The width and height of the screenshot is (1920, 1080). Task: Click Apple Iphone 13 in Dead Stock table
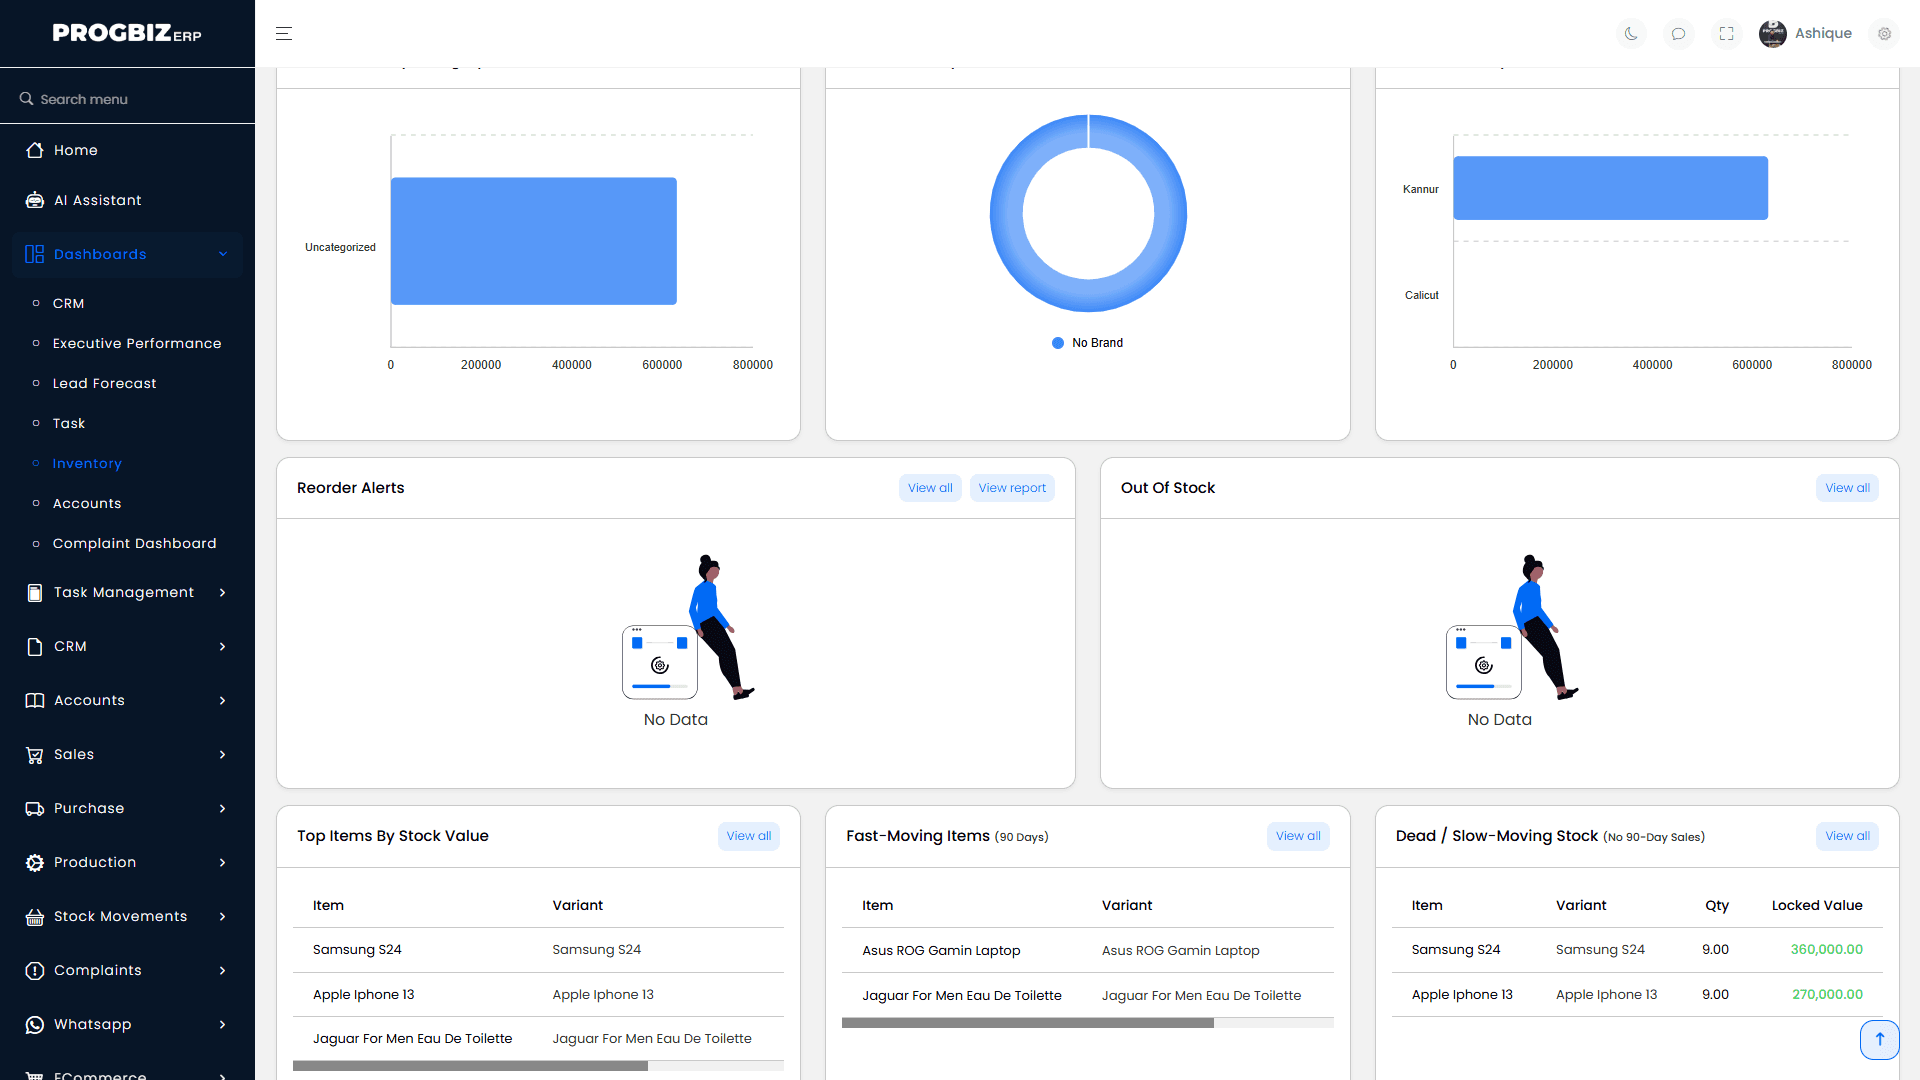[x=1462, y=995]
